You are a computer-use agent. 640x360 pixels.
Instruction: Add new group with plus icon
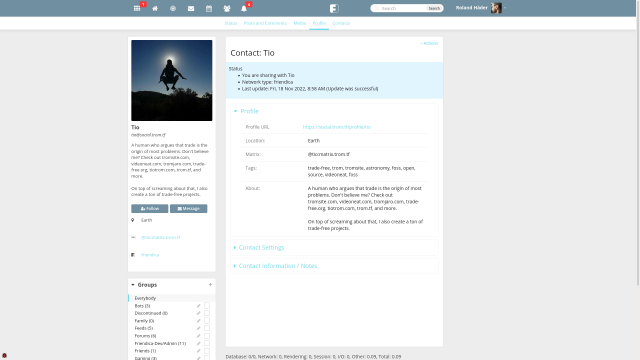tap(210, 284)
